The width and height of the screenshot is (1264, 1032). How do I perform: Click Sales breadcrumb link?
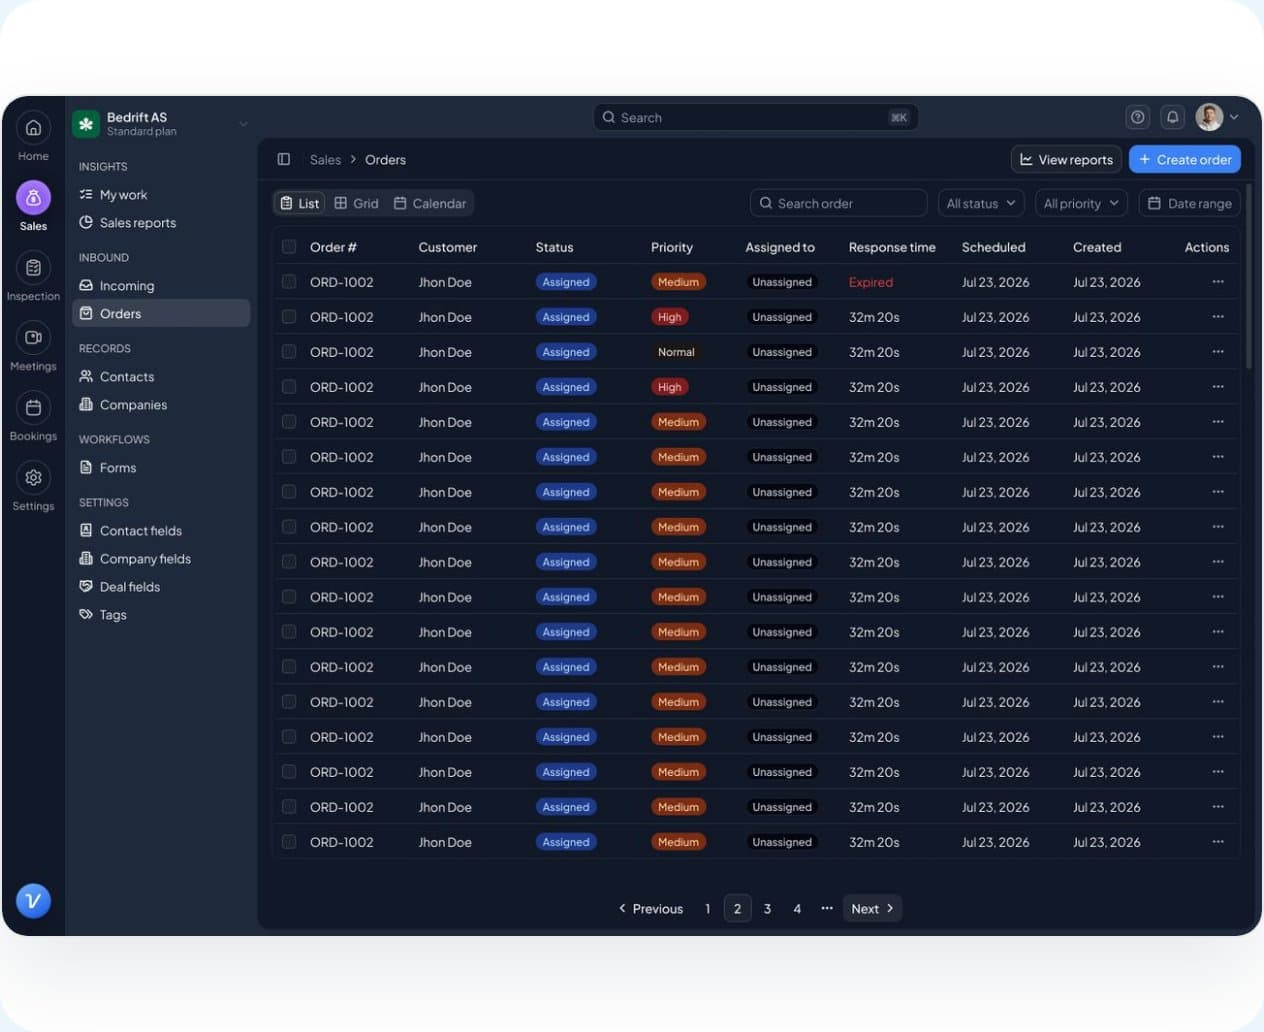325,159
